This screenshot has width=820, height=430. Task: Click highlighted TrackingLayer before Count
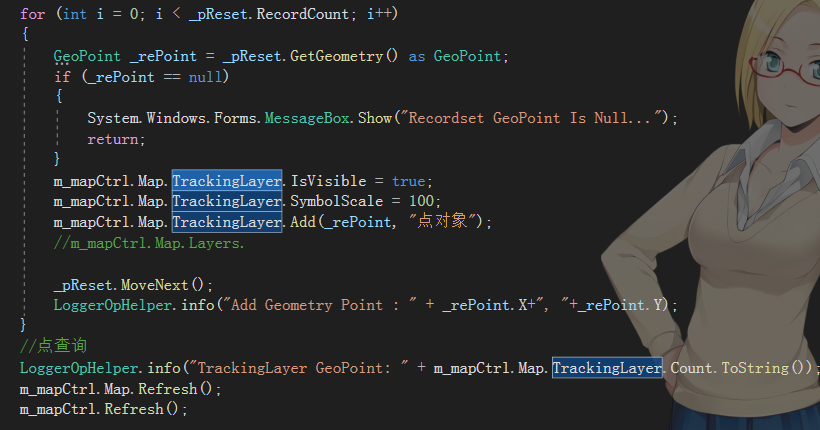tap(607, 368)
